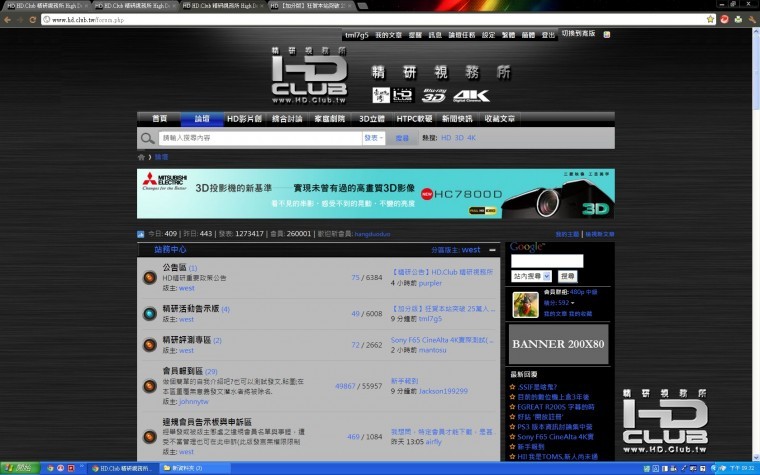Click the Mitsubishi HC7800D 3D projector banner
This screenshot has height=475, width=760.
(376, 194)
